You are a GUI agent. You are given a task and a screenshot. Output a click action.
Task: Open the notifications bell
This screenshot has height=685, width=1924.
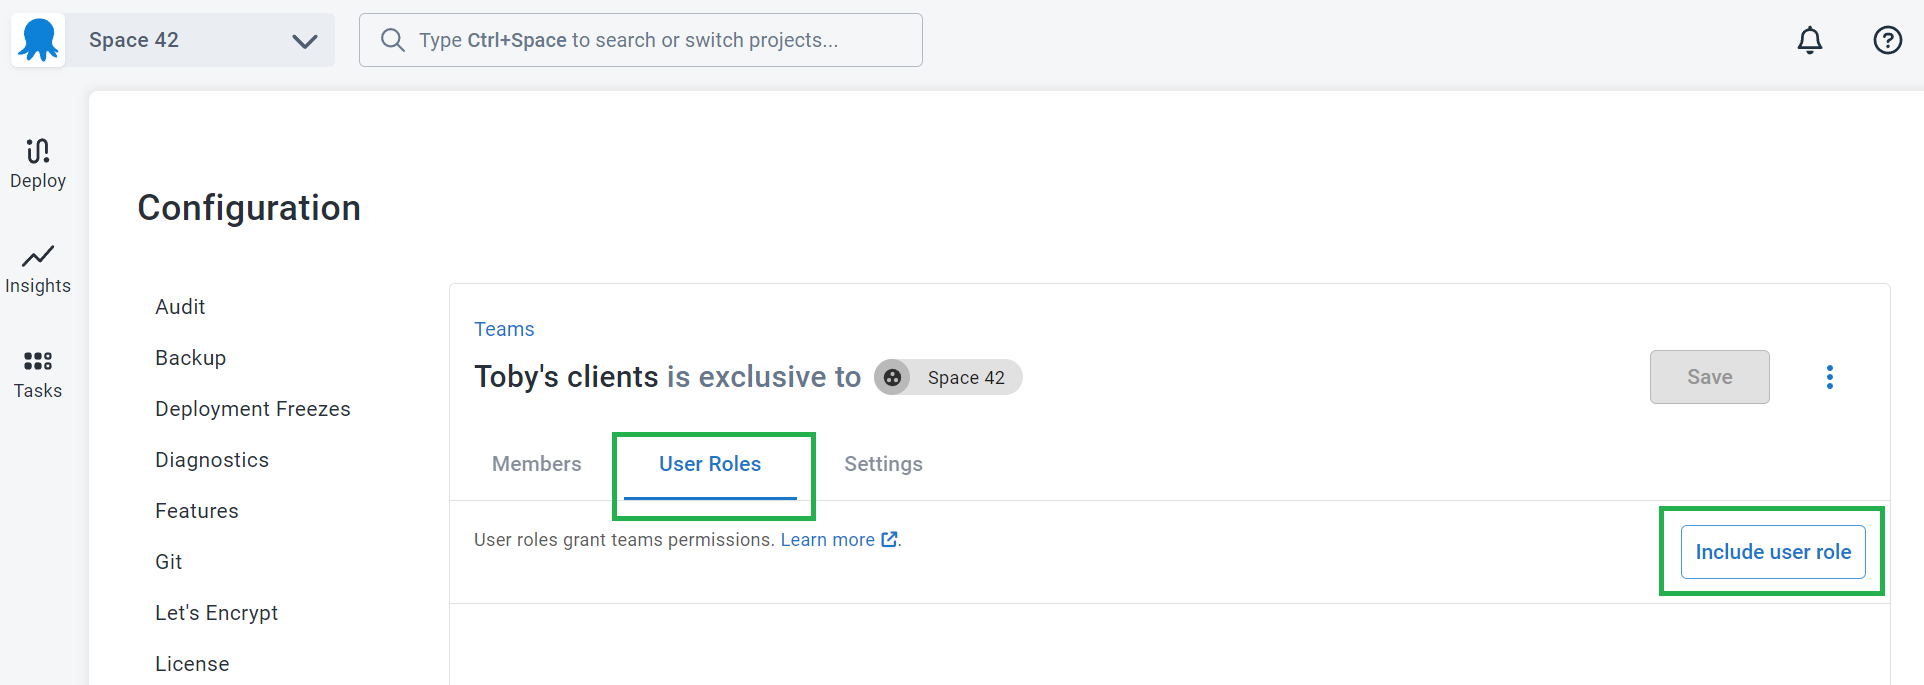[1810, 40]
